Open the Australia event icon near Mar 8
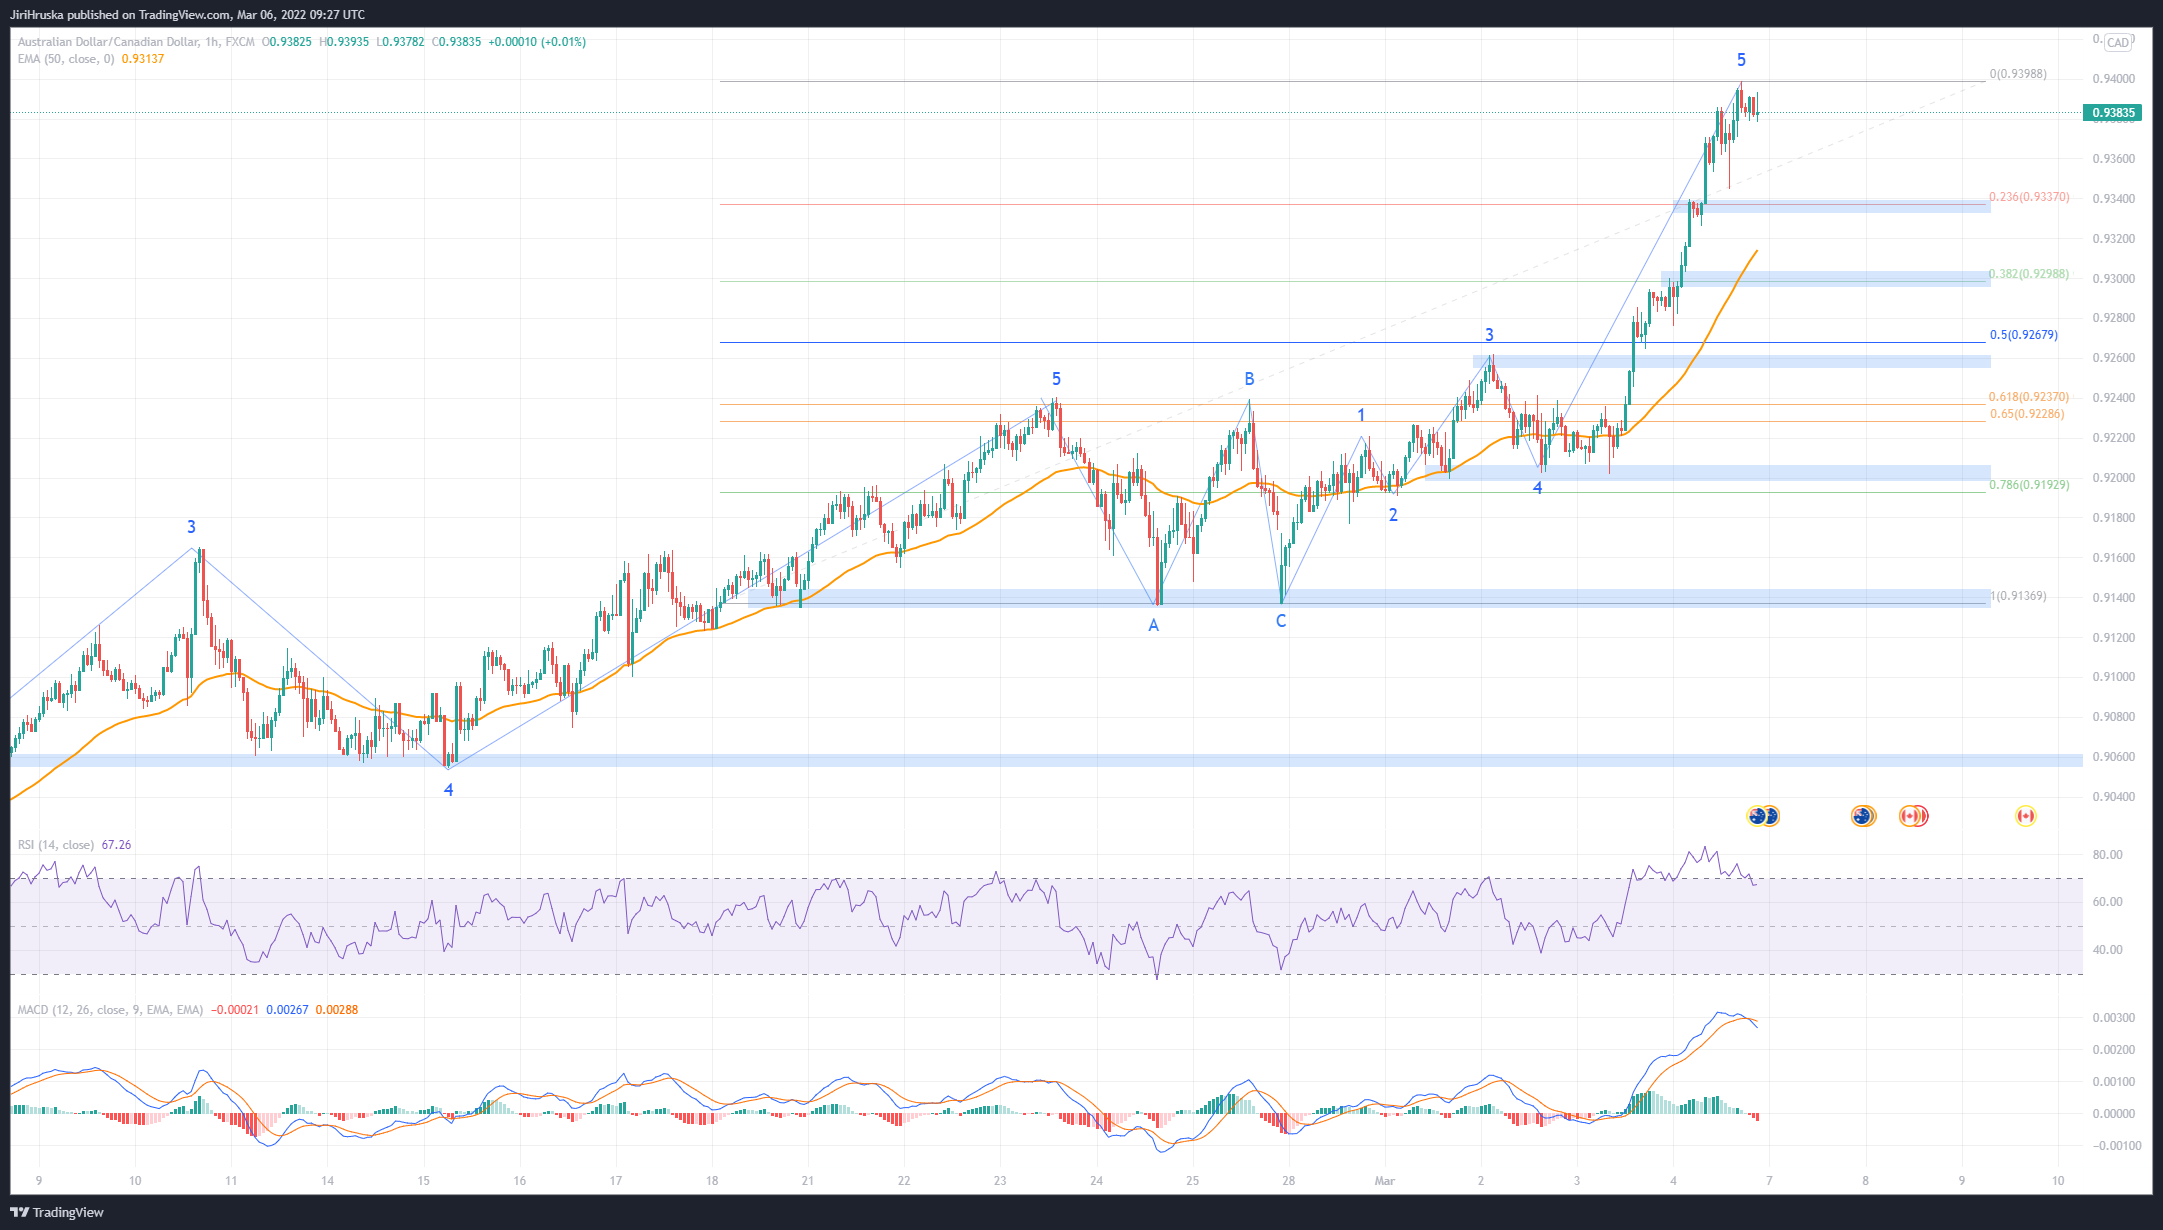 tap(1862, 816)
